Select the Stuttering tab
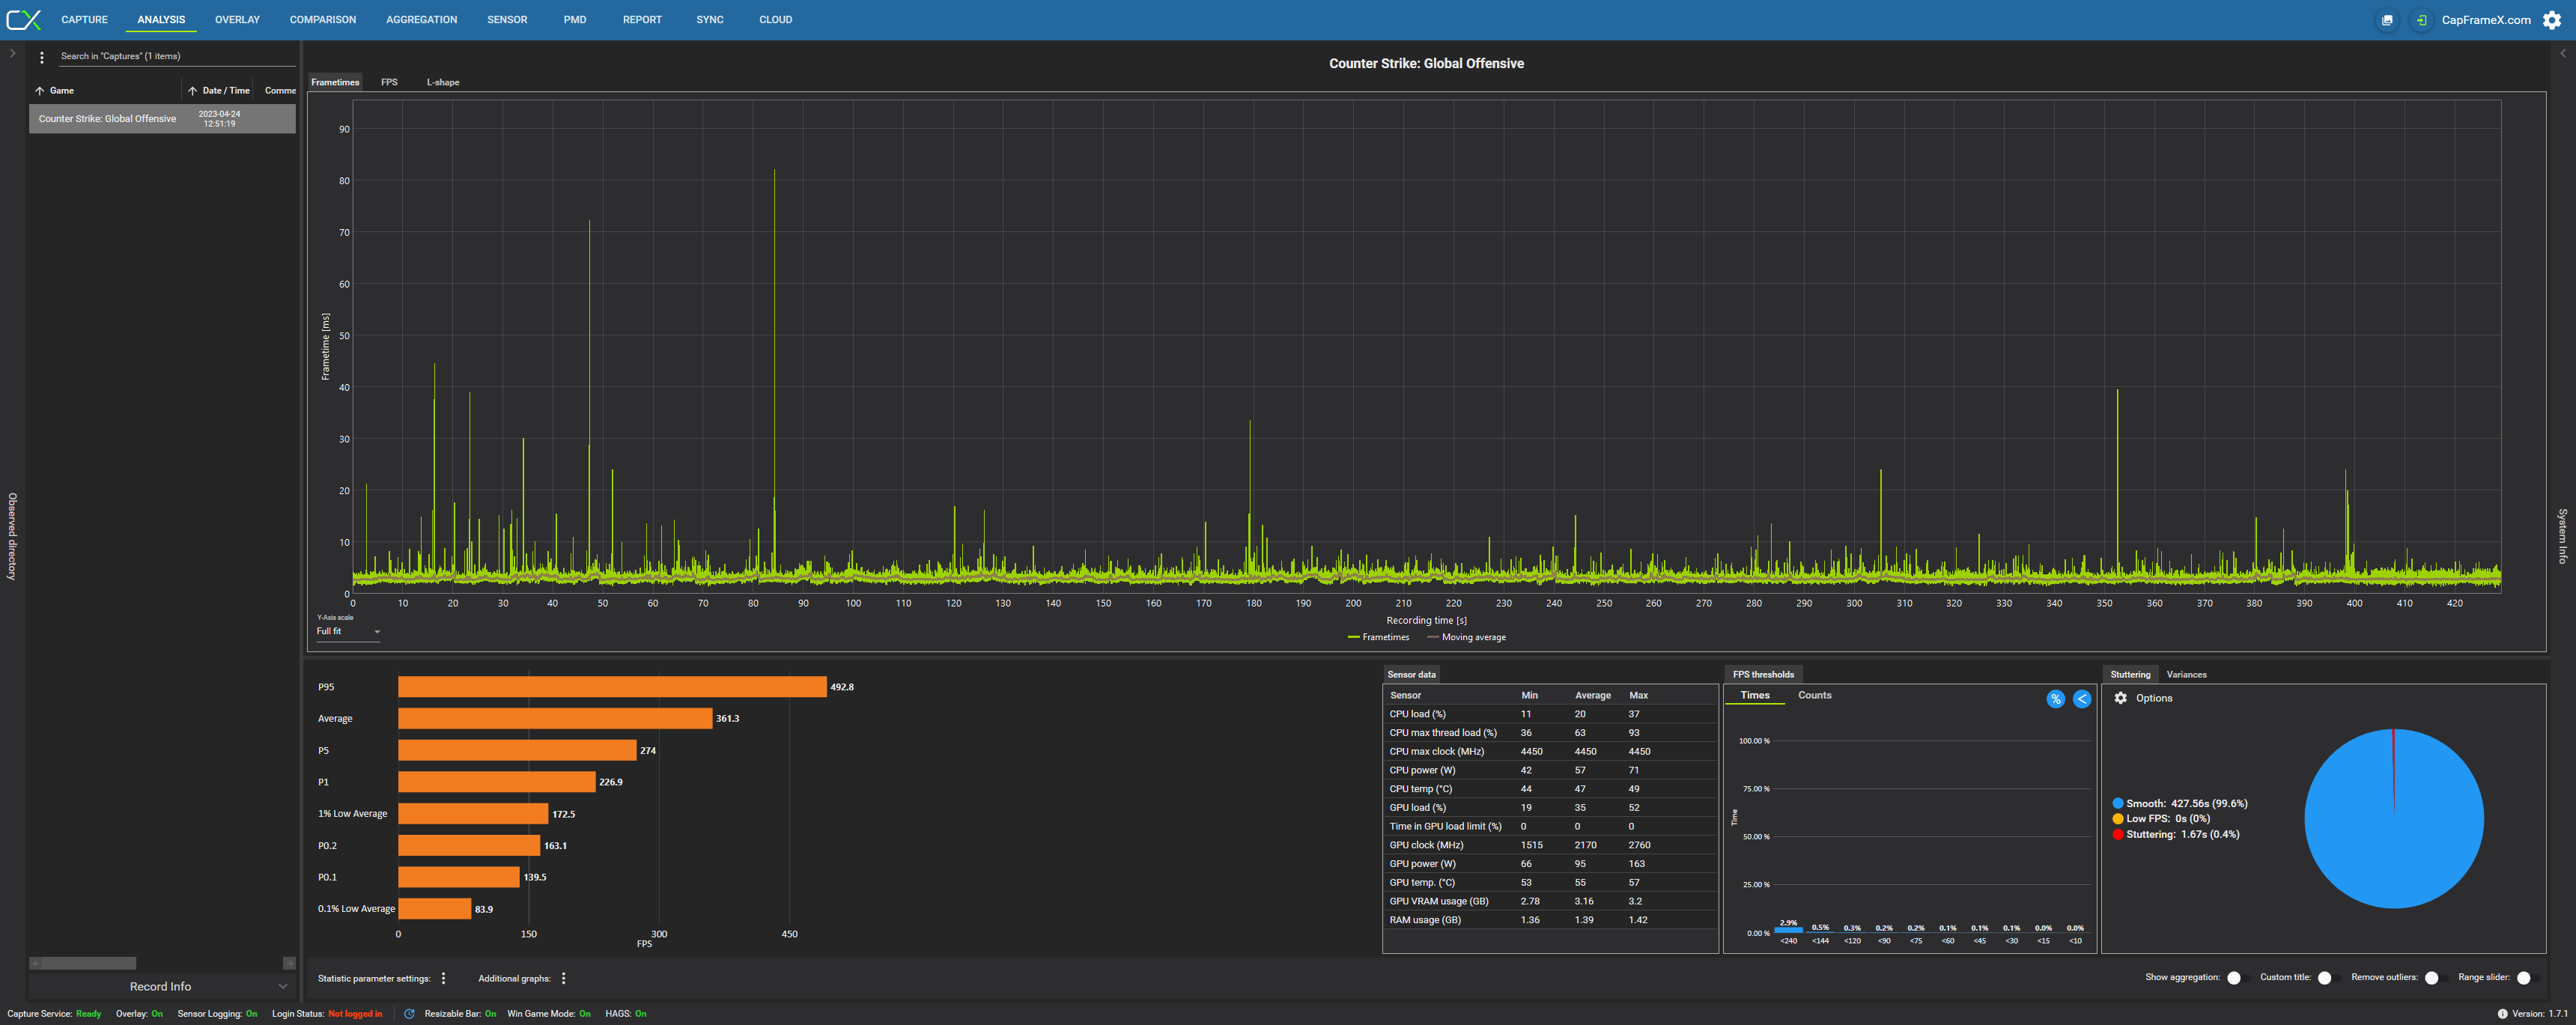Screen dimensions: 2576x1025 (x=2130, y=675)
